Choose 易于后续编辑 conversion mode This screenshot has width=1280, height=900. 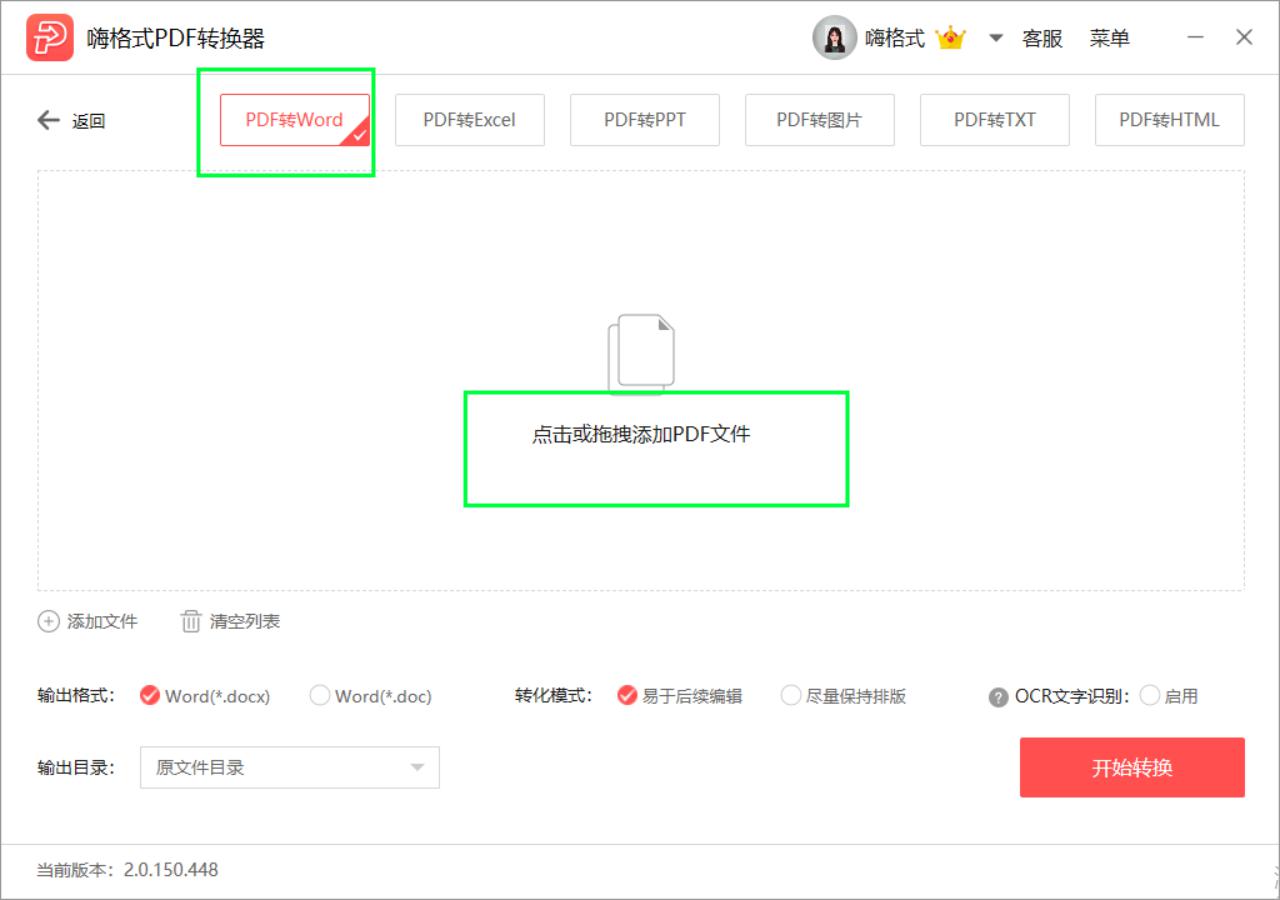coord(627,695)
